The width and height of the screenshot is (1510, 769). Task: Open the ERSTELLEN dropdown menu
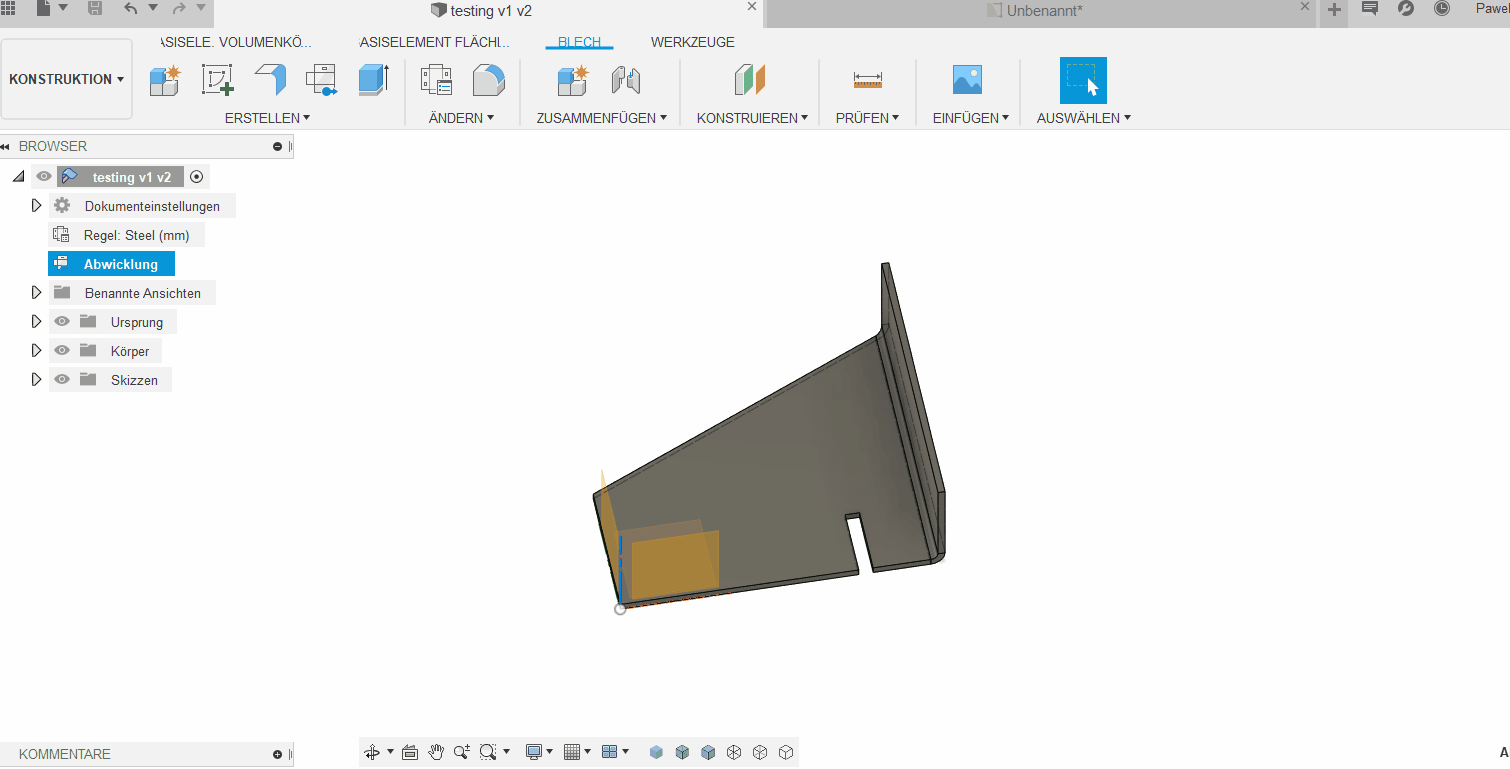coord(267,117)
